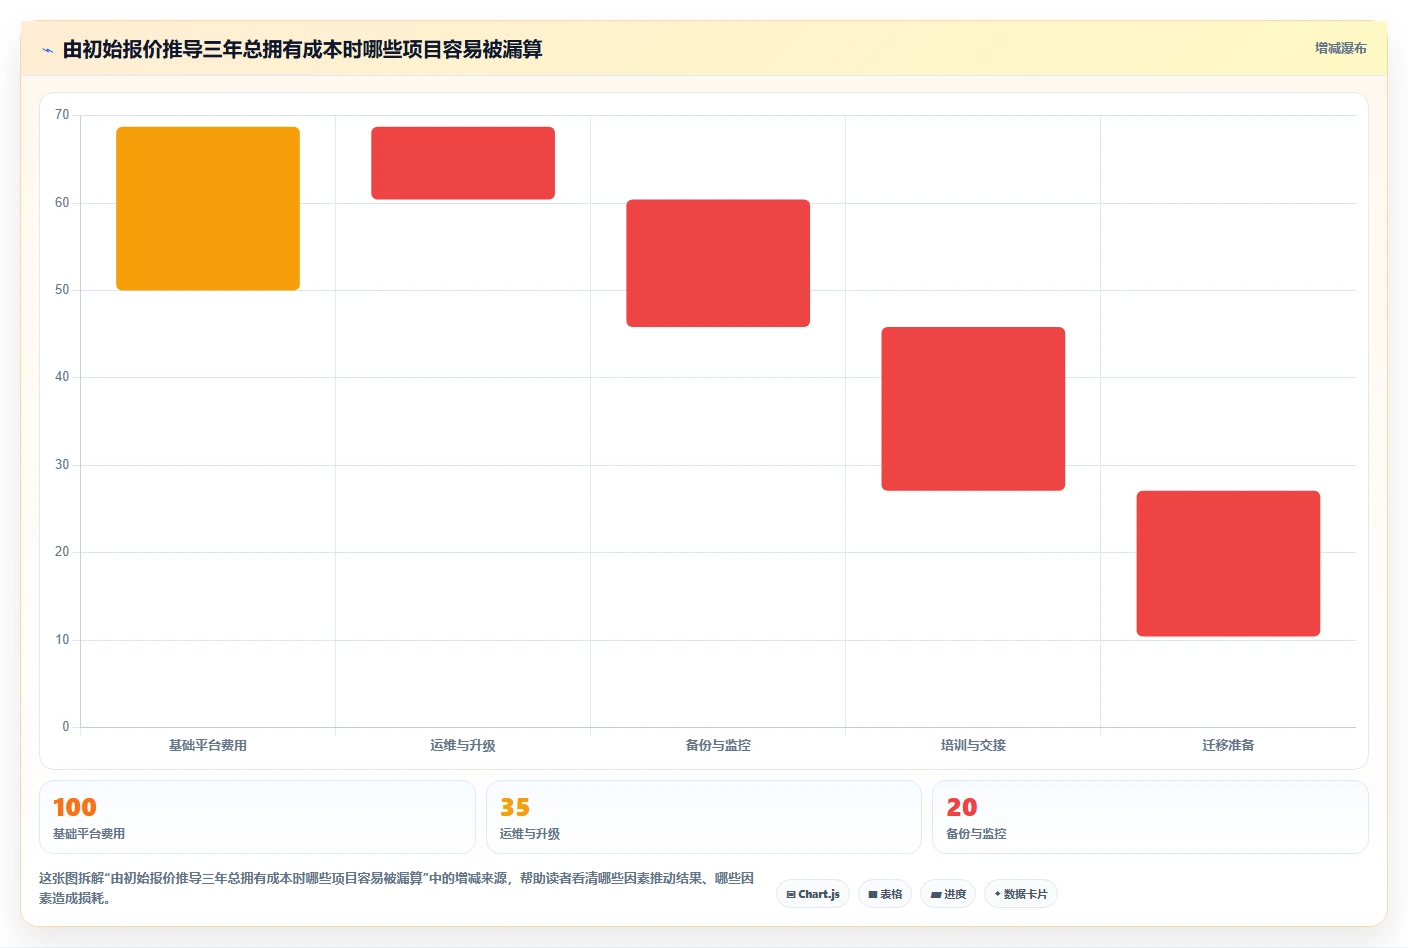The height and width of the screenshot is (948, 1408).
Task: Open the Chart.js chip
Action: click(x=813, y=894)
